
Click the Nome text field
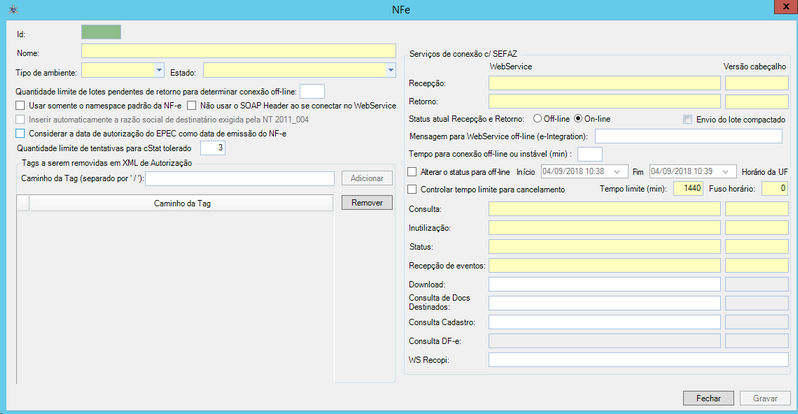(x=239, y=51)
